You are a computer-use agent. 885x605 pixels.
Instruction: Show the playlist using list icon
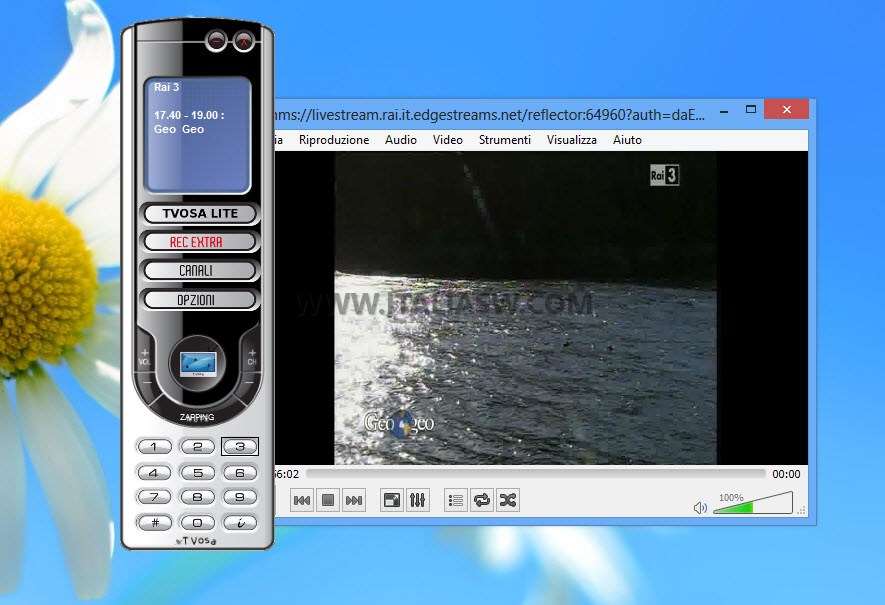click(456, 500)
